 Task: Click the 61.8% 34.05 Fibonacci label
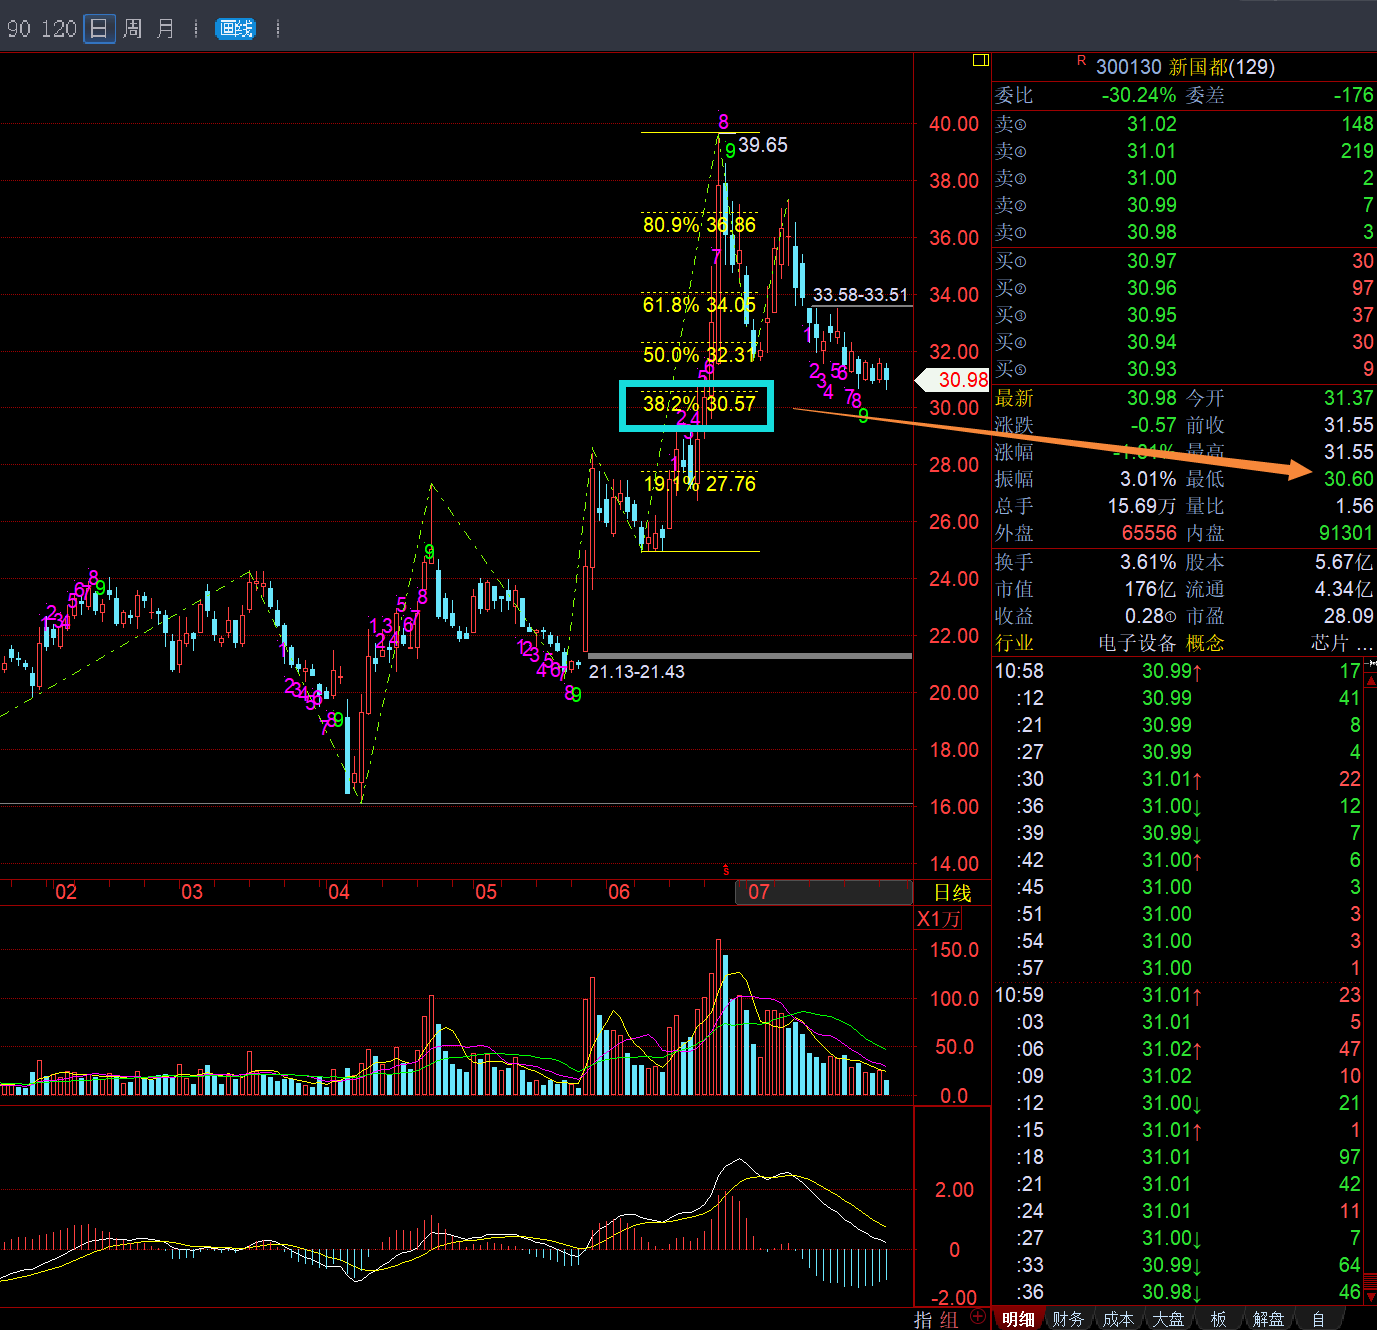pyautogui.click(x=699, y=305)
